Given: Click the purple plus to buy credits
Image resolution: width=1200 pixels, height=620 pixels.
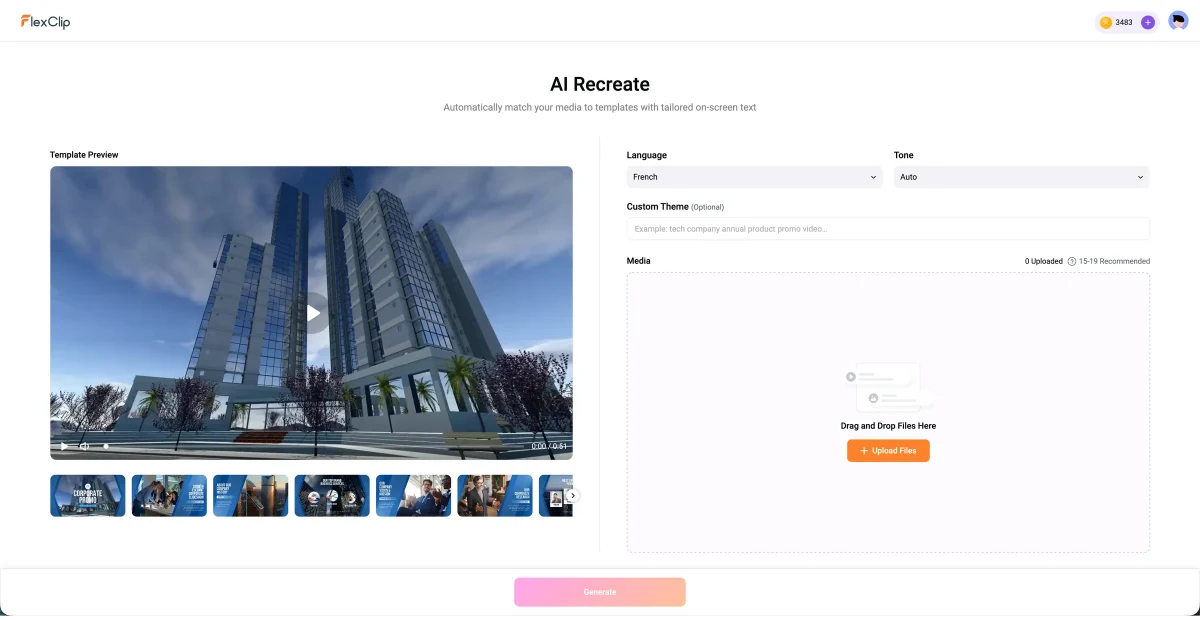Looking at the screenshot, I should pos(1146,21).
